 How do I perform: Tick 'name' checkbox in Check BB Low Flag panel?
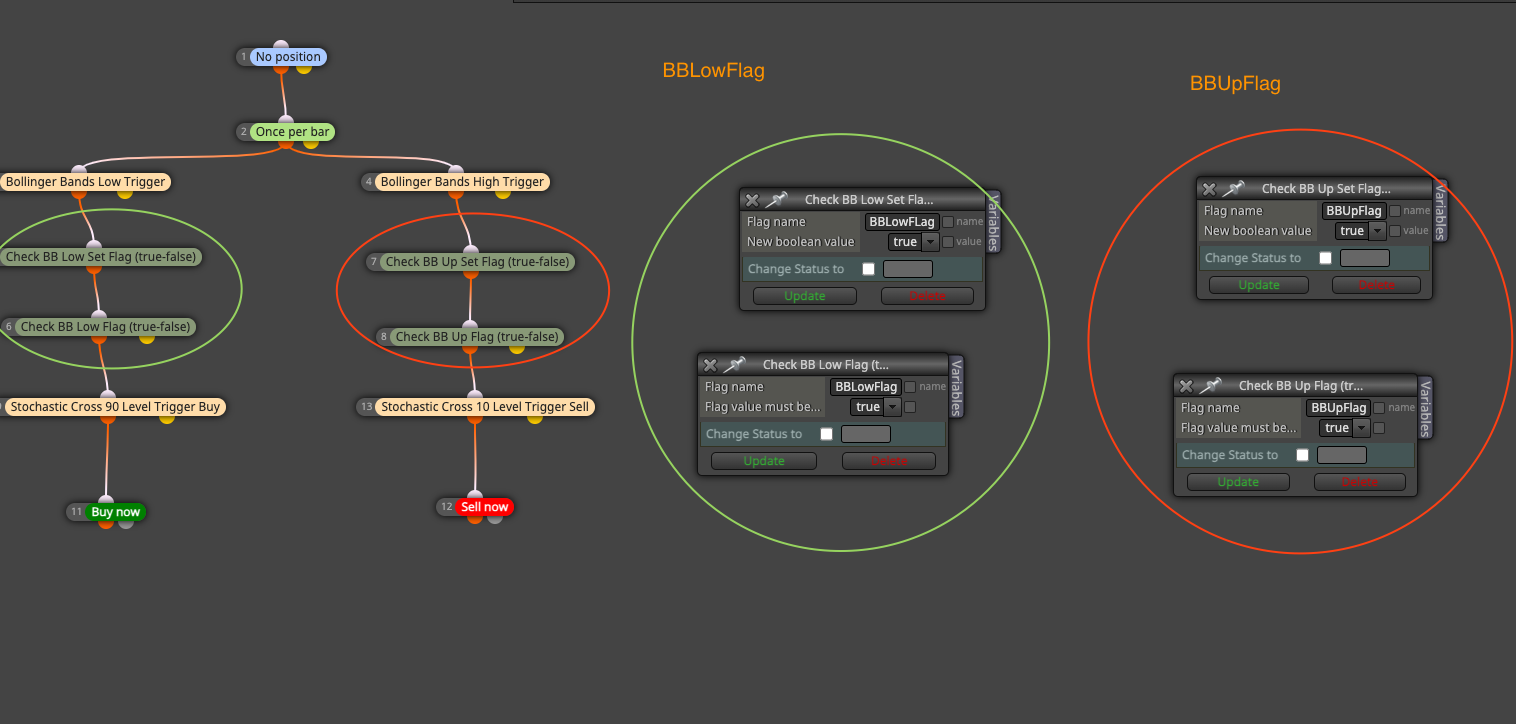coord(910,387)
